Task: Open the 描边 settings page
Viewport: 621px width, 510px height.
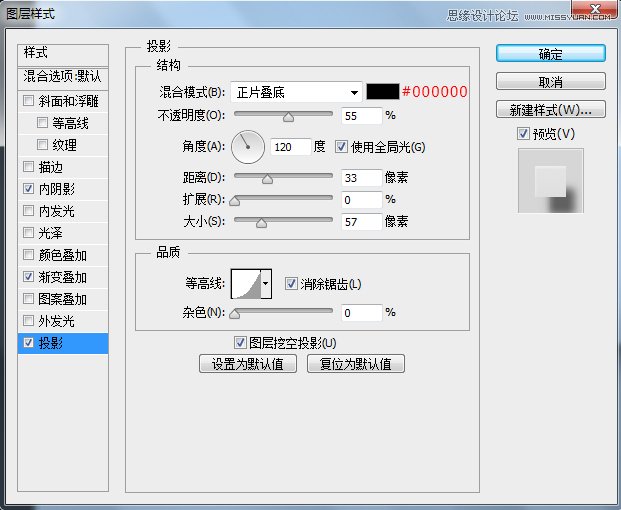Action: click(x=51, y=167)
